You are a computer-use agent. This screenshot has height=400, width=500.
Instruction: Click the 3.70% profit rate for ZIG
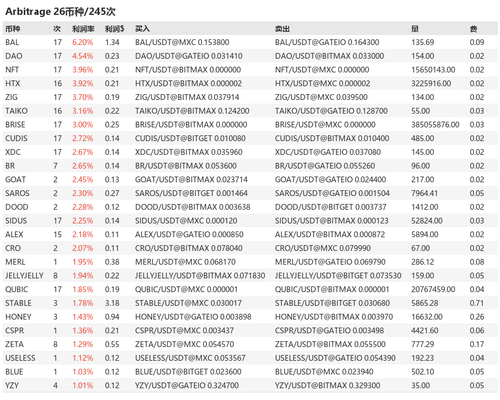[x=83, y=97]
